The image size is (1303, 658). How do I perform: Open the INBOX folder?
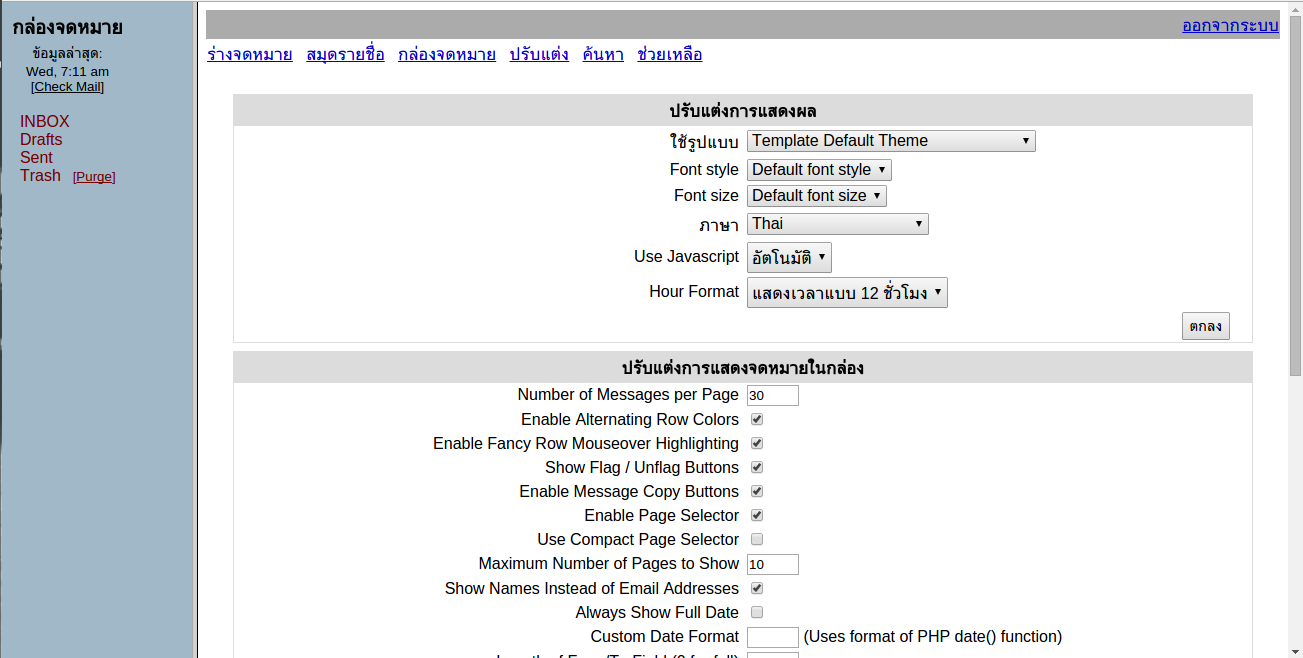pyautogui.click(x=45, y=122)
